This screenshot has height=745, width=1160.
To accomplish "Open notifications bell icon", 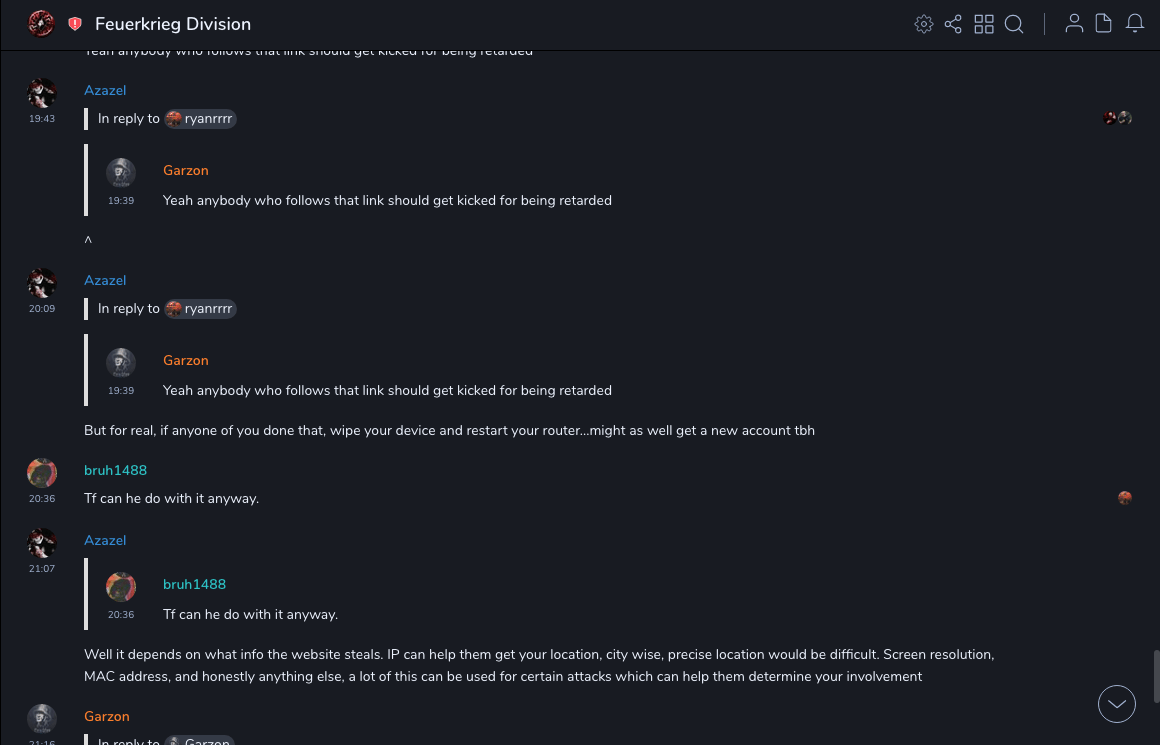I will click(1135, 24).
